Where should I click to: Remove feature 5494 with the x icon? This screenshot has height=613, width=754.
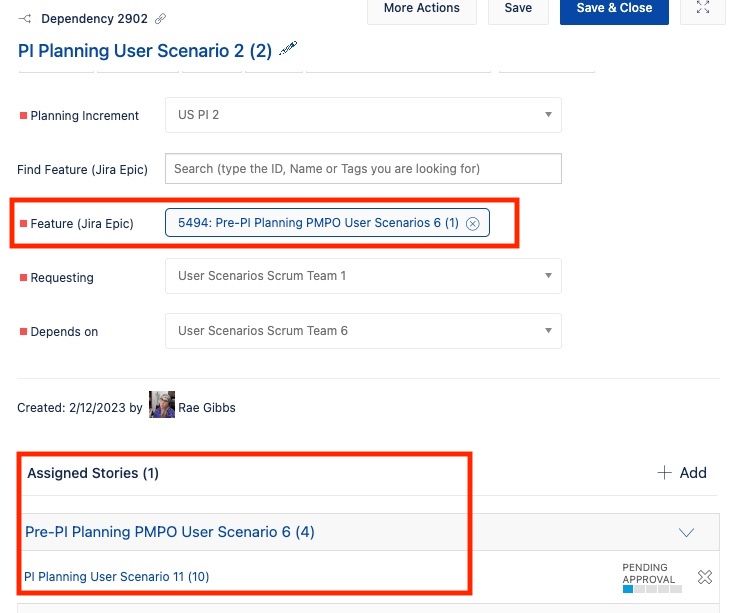click(473, 224)
